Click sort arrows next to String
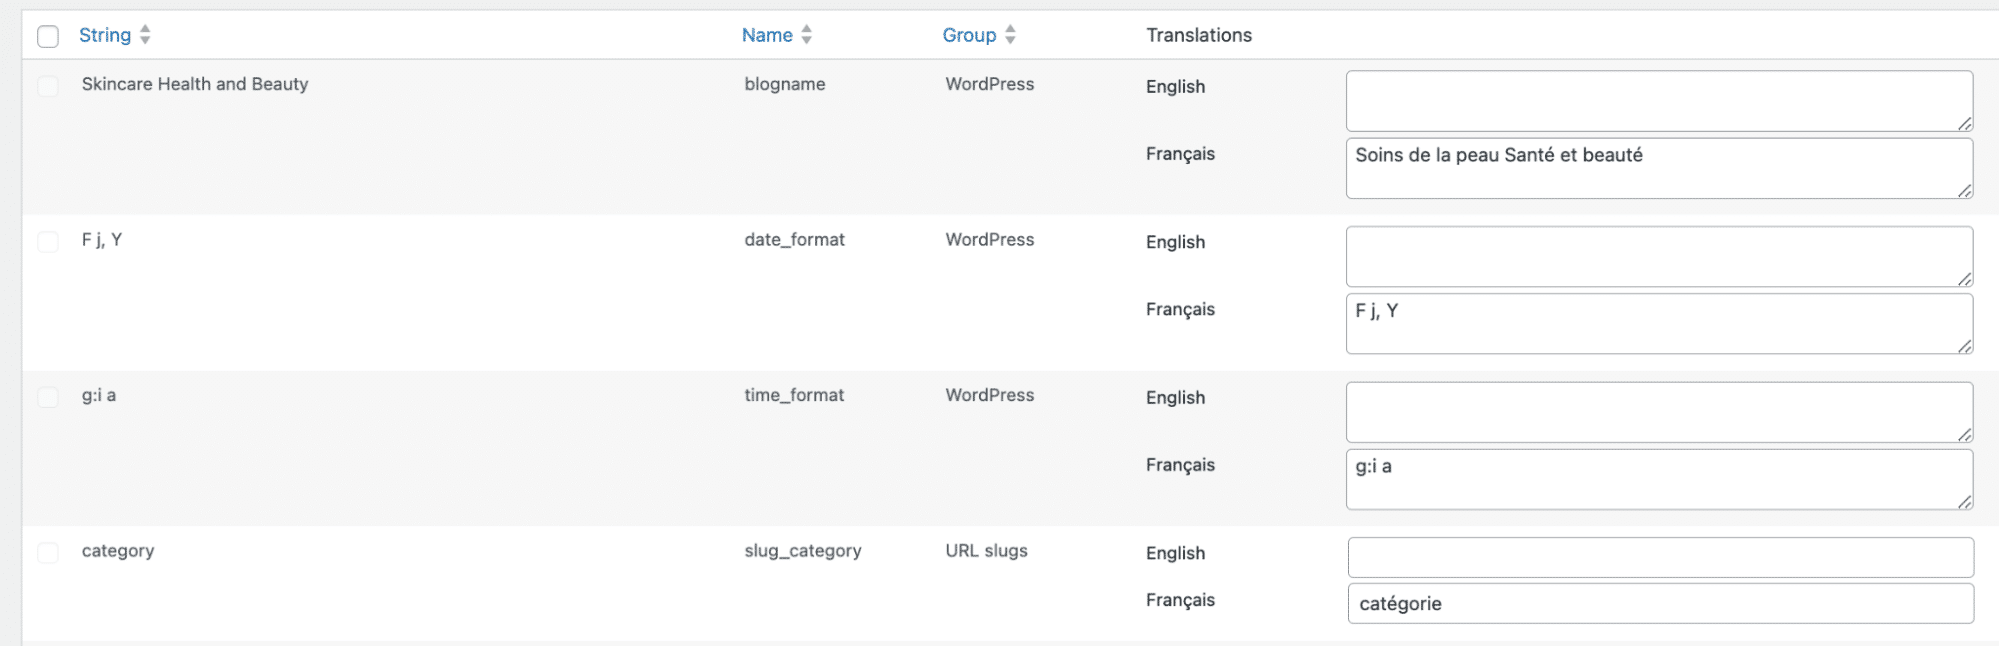 pos(145,35)
